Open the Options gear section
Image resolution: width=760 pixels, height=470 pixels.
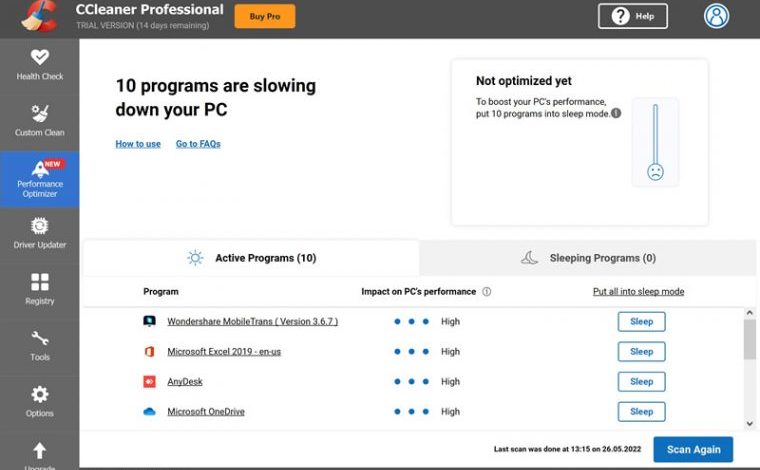[40, 402]
